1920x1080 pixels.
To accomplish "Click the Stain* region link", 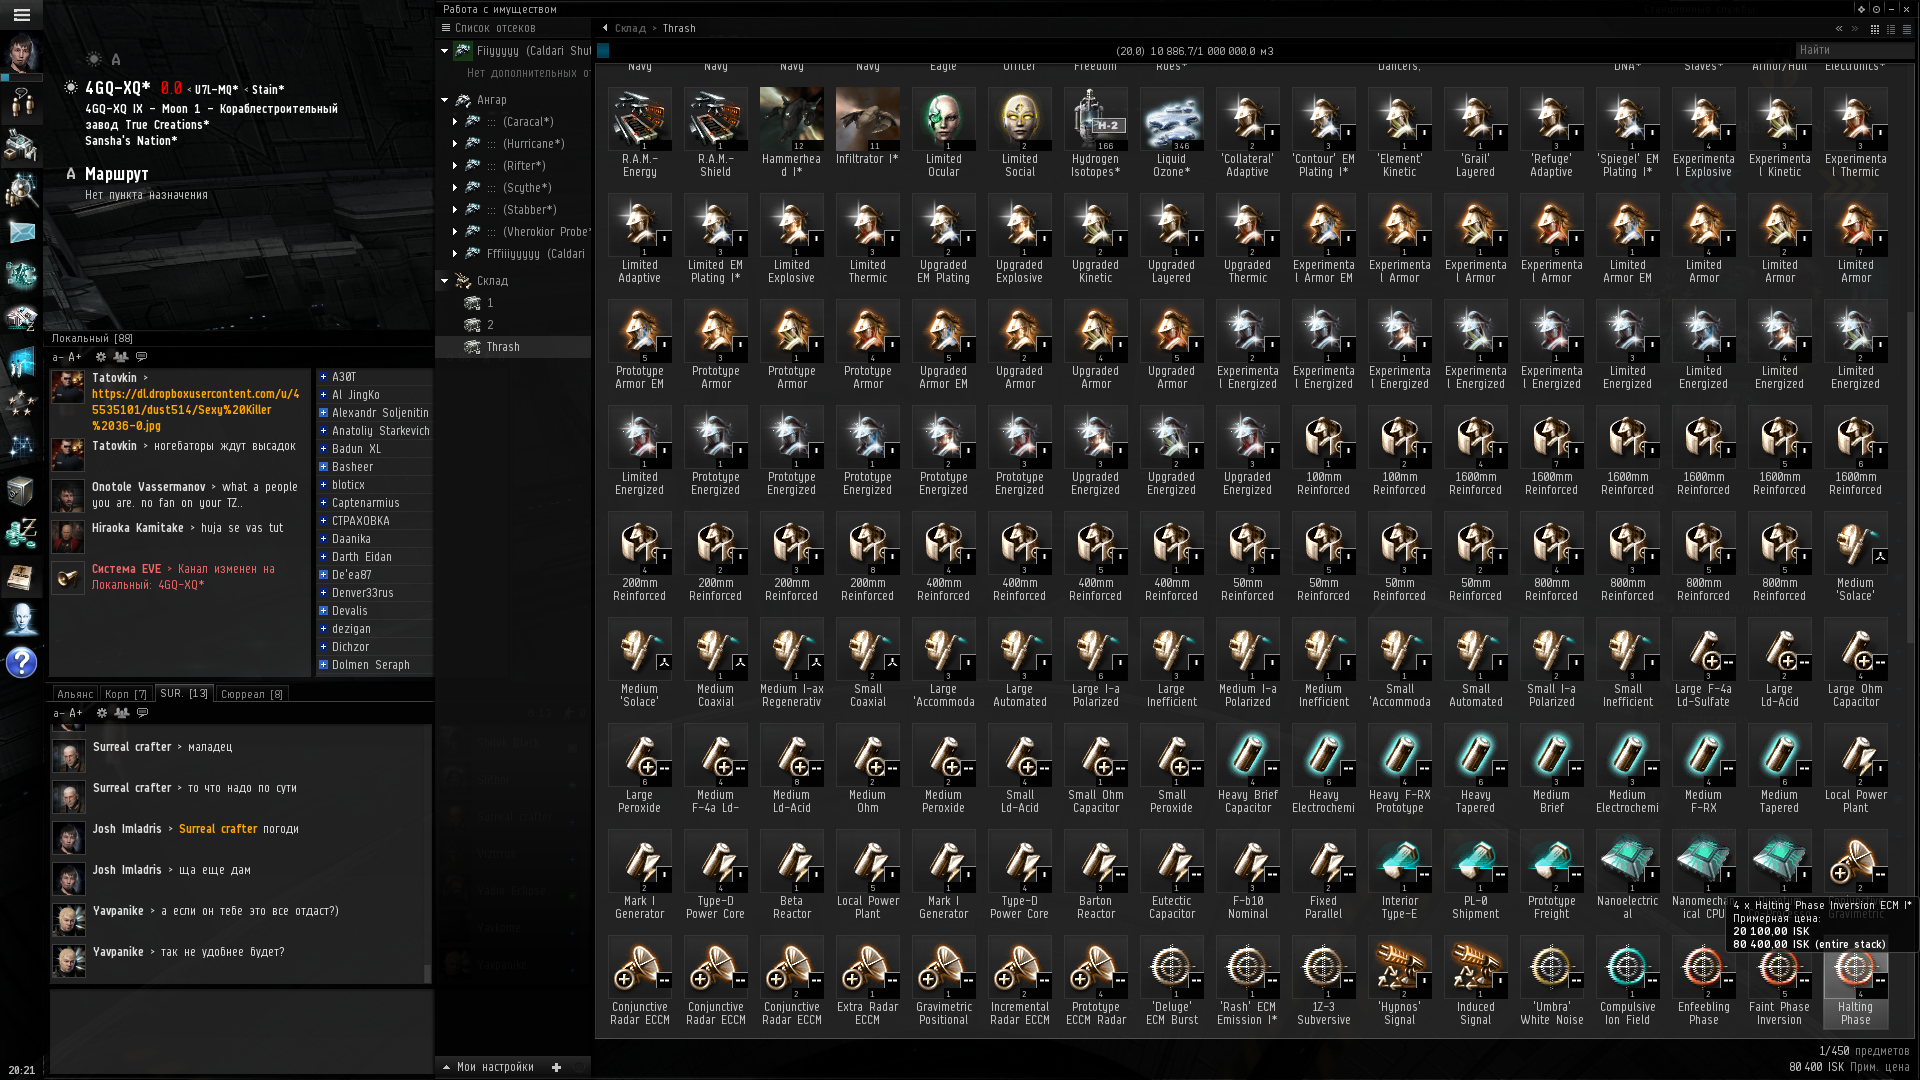I will 268,89.
